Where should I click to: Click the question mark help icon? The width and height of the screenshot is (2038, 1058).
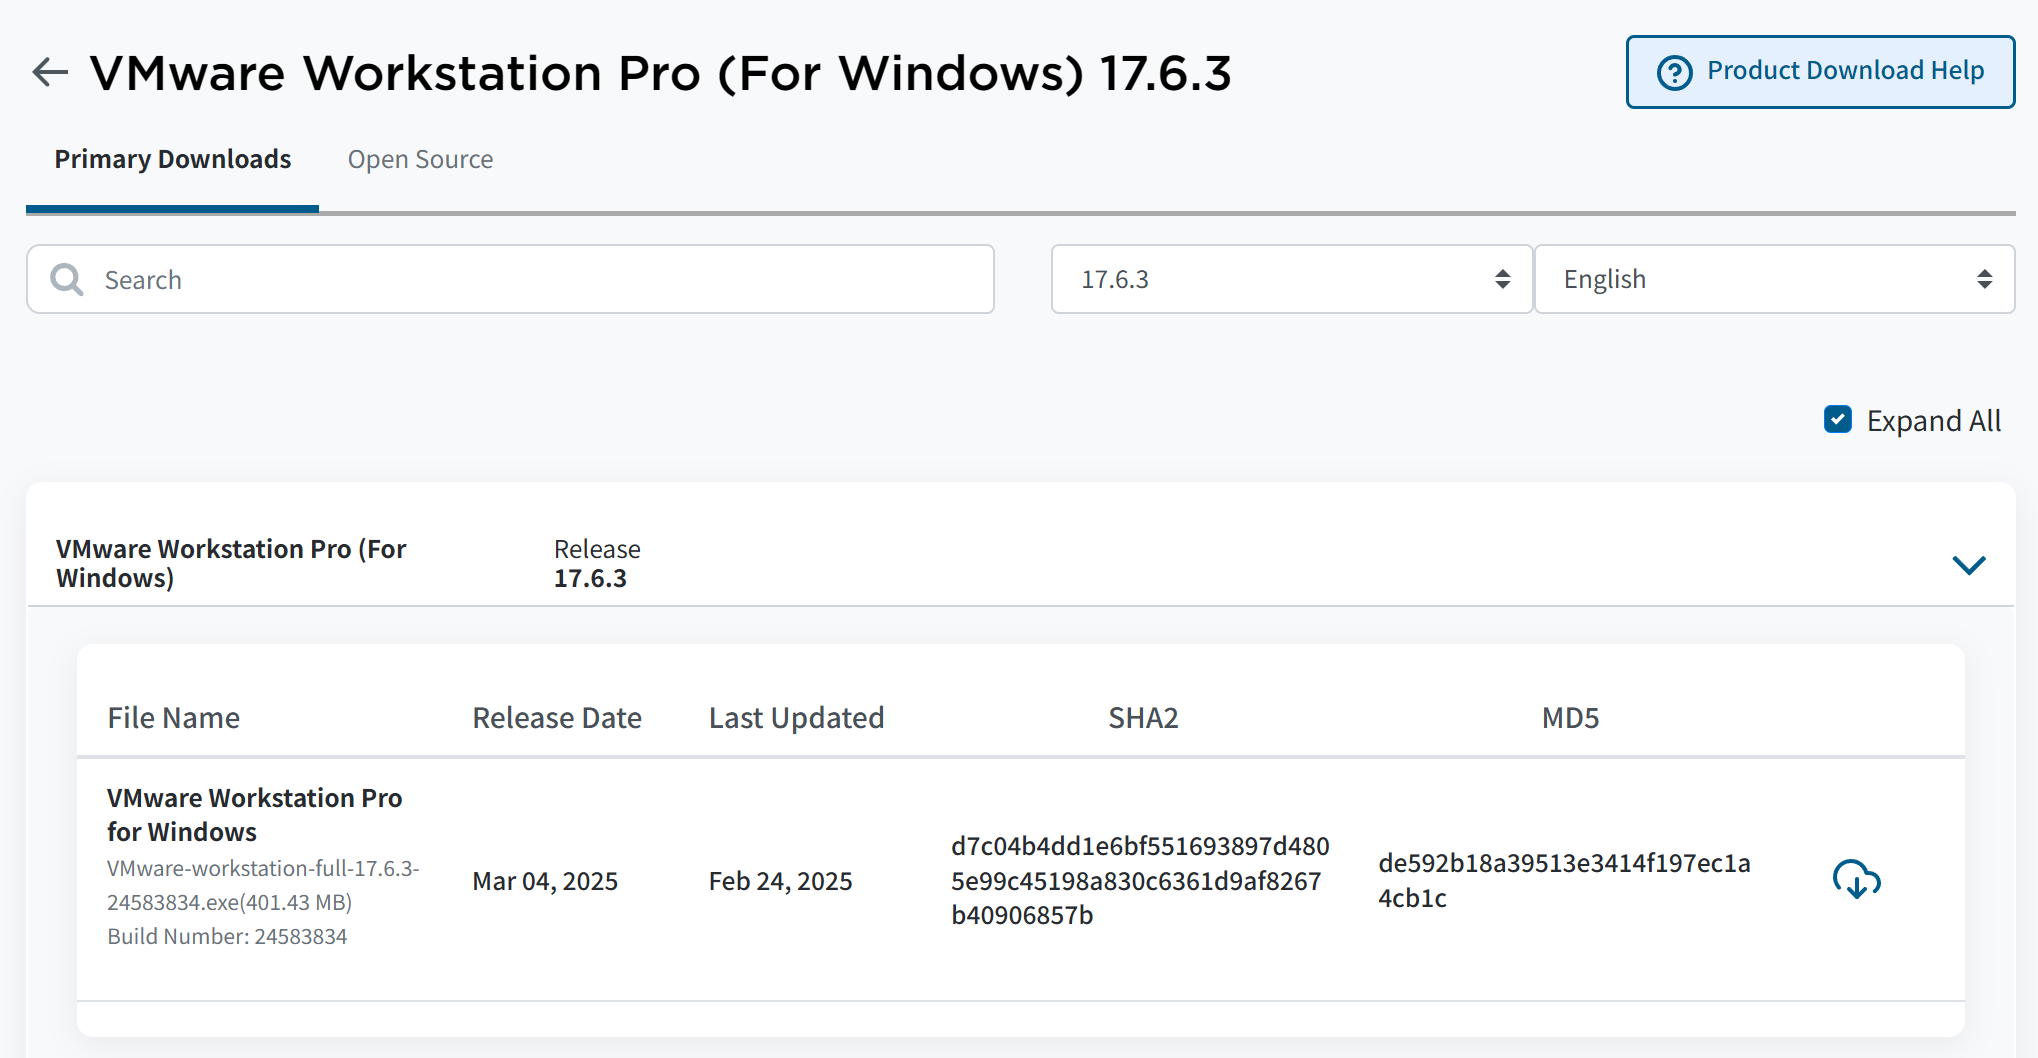click(1675, 72)
